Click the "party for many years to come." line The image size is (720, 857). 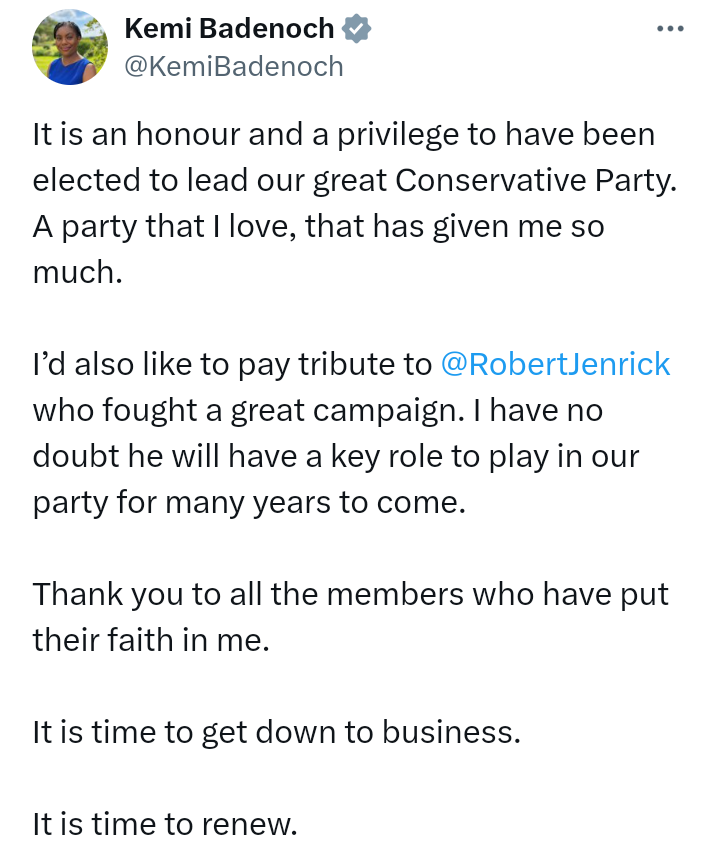tap(250, 502)
